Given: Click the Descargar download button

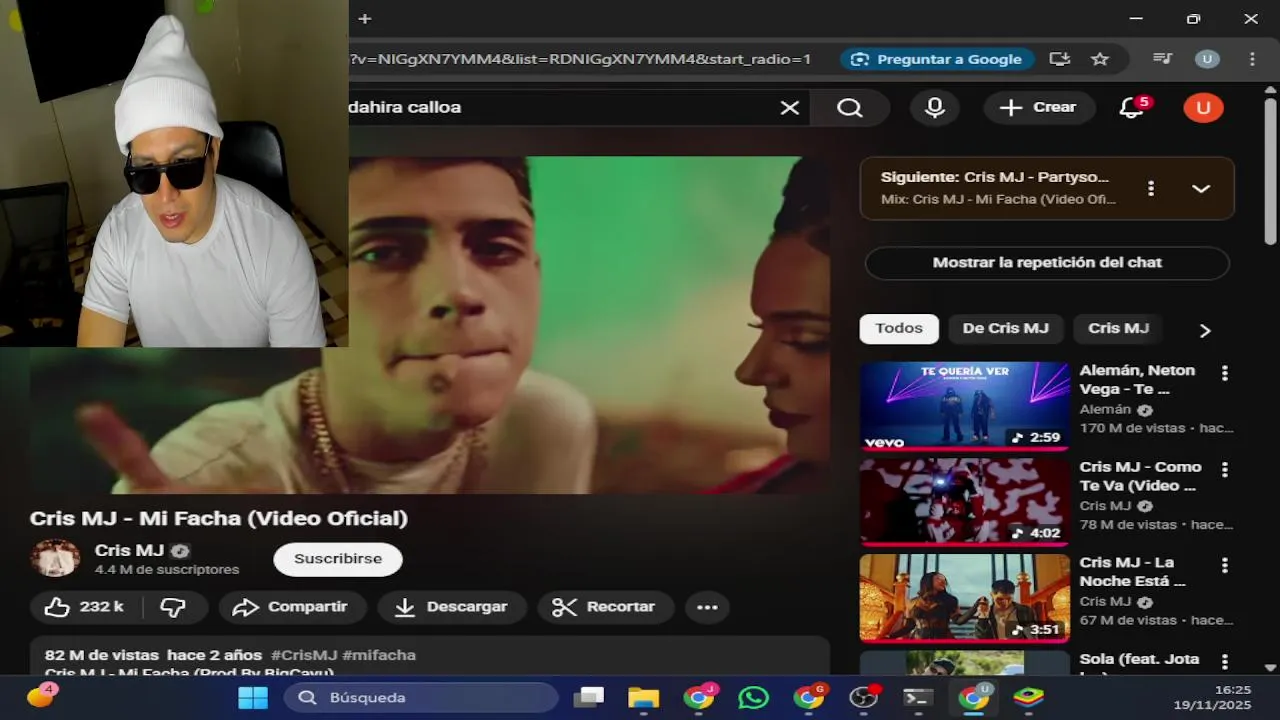Looking at the screenshot, I should coord(451,607).
